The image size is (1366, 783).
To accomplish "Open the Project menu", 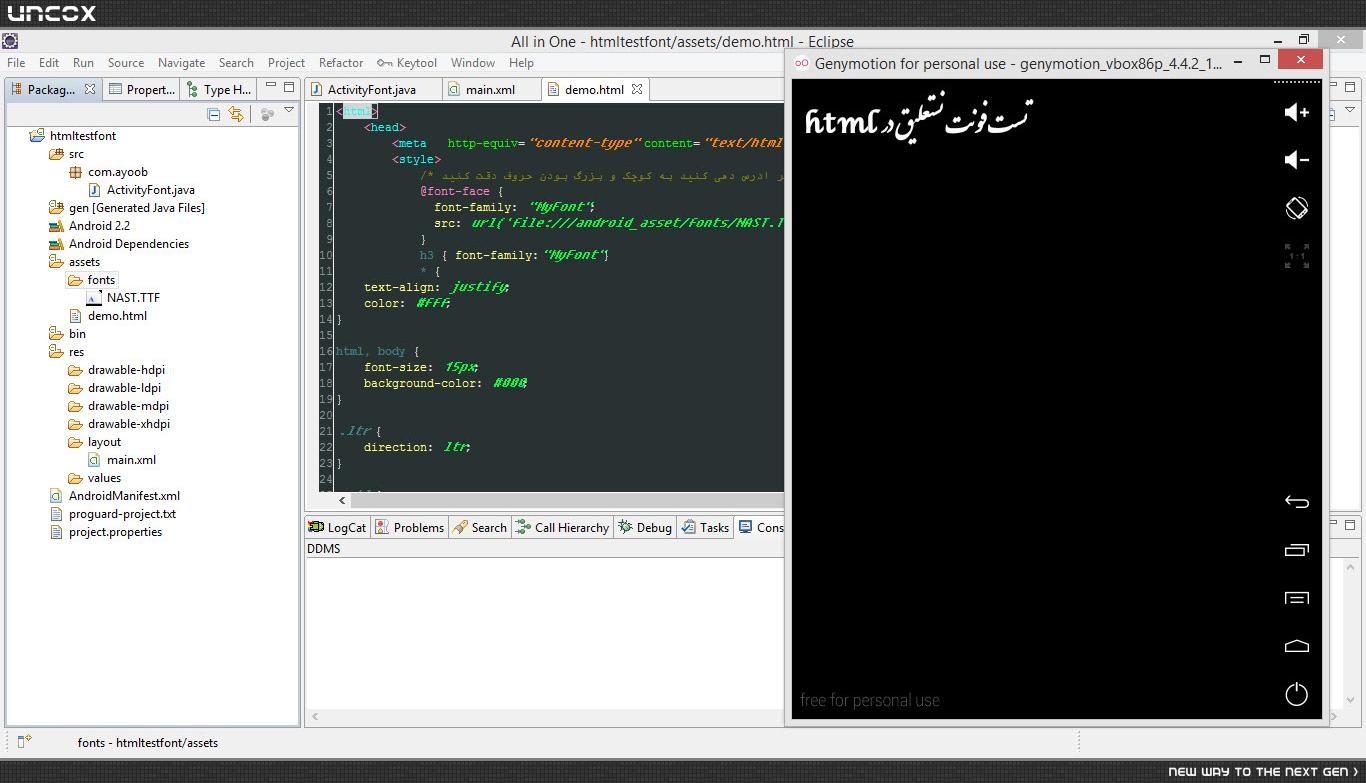I will click(x=286, y=62).
